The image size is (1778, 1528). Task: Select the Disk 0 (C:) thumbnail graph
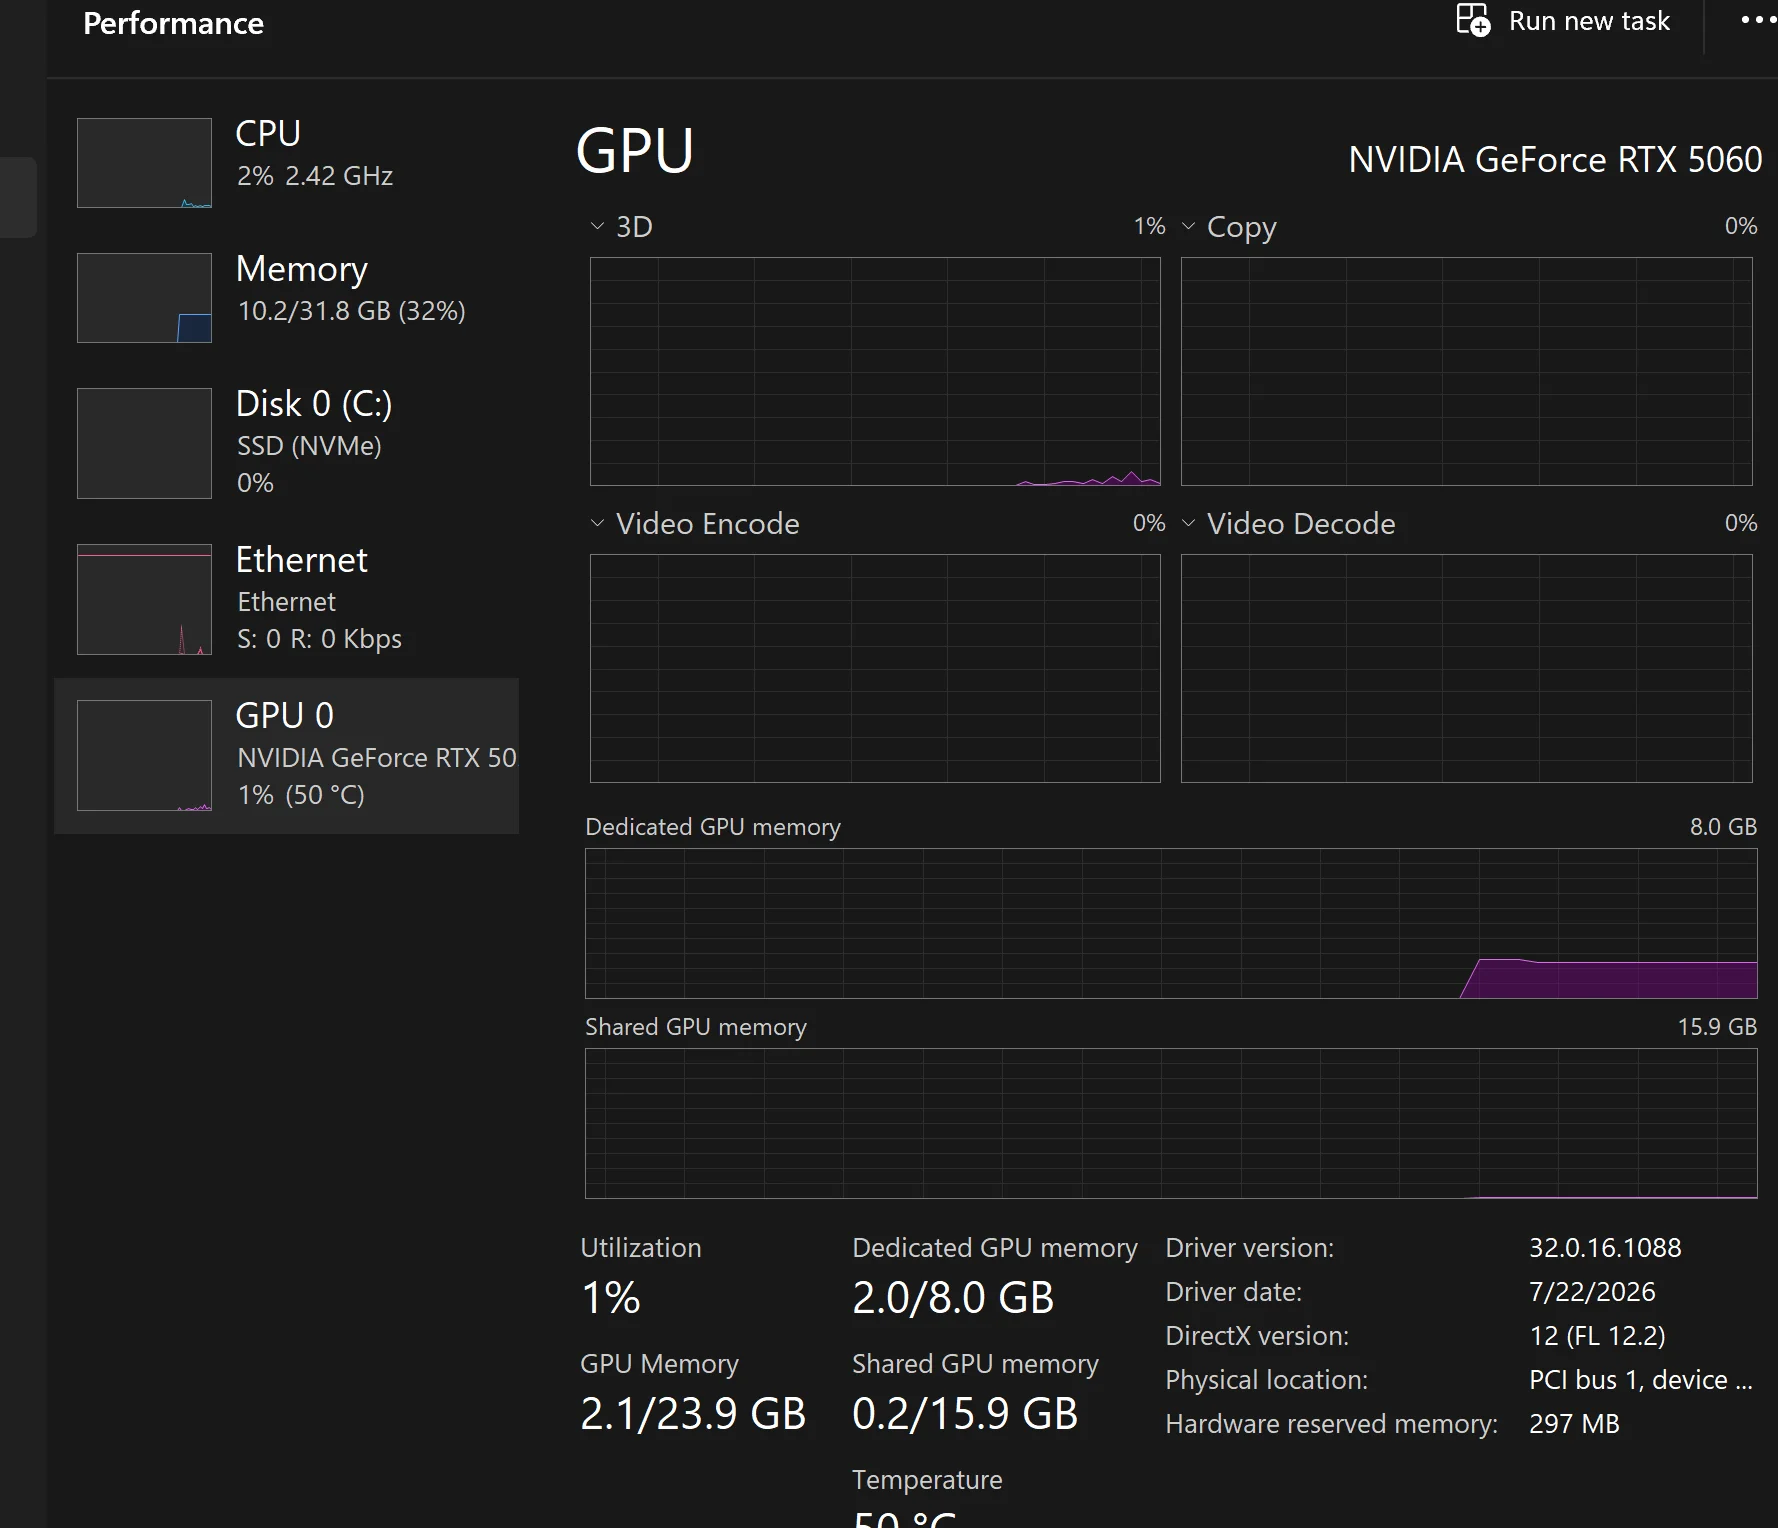(144, 443)
